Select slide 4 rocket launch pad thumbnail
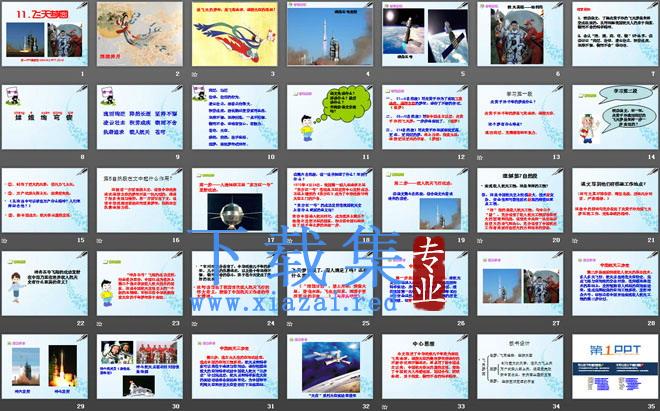 coord(330,34)
